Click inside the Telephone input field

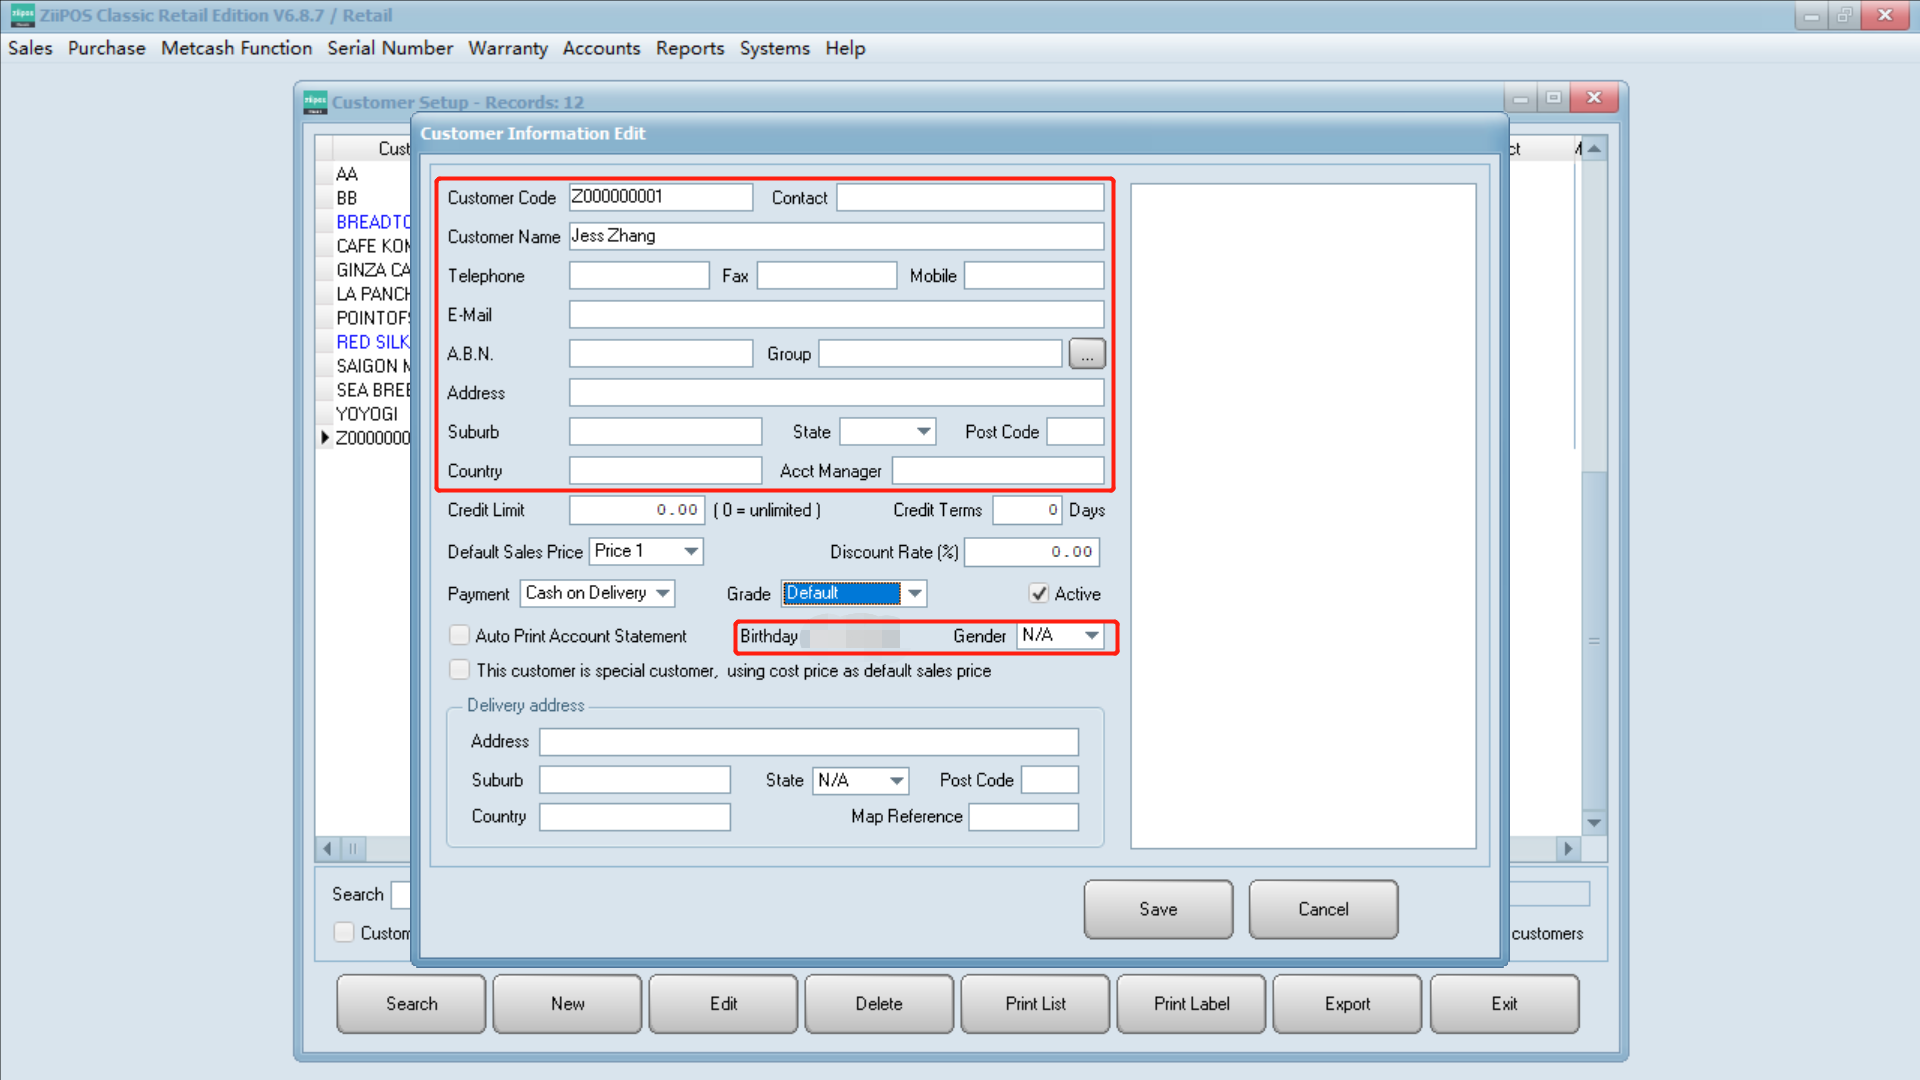pyautogui.click(x=638, y=275)
